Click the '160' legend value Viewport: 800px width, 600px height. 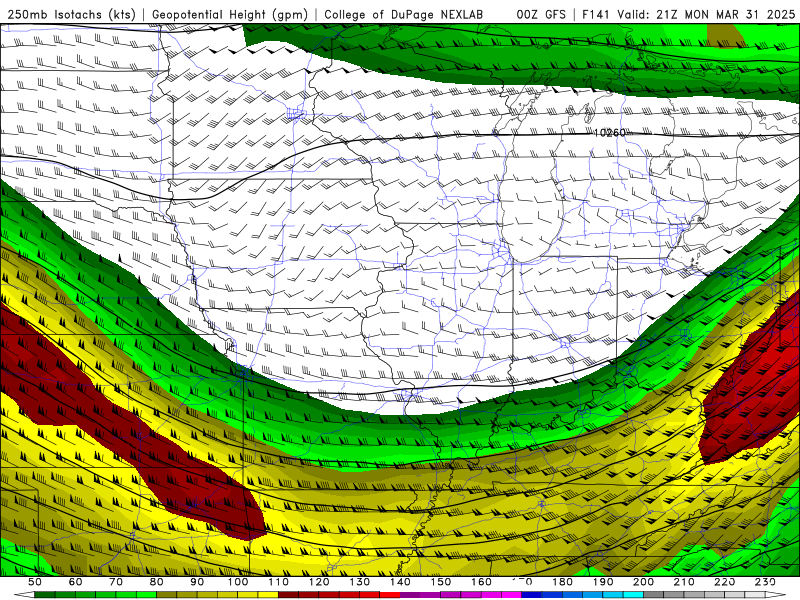pyautogui.click(x=481, y=582)
